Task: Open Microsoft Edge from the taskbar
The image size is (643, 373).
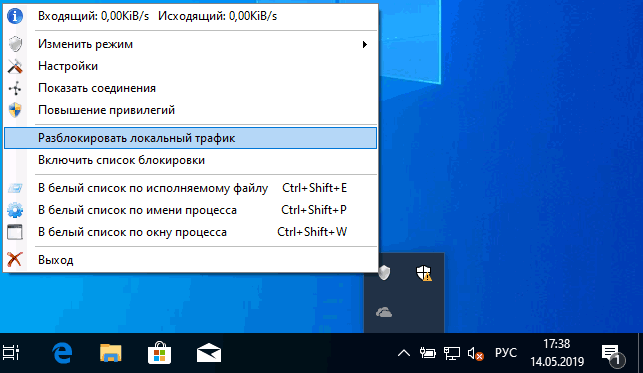Action: [62, 353]
